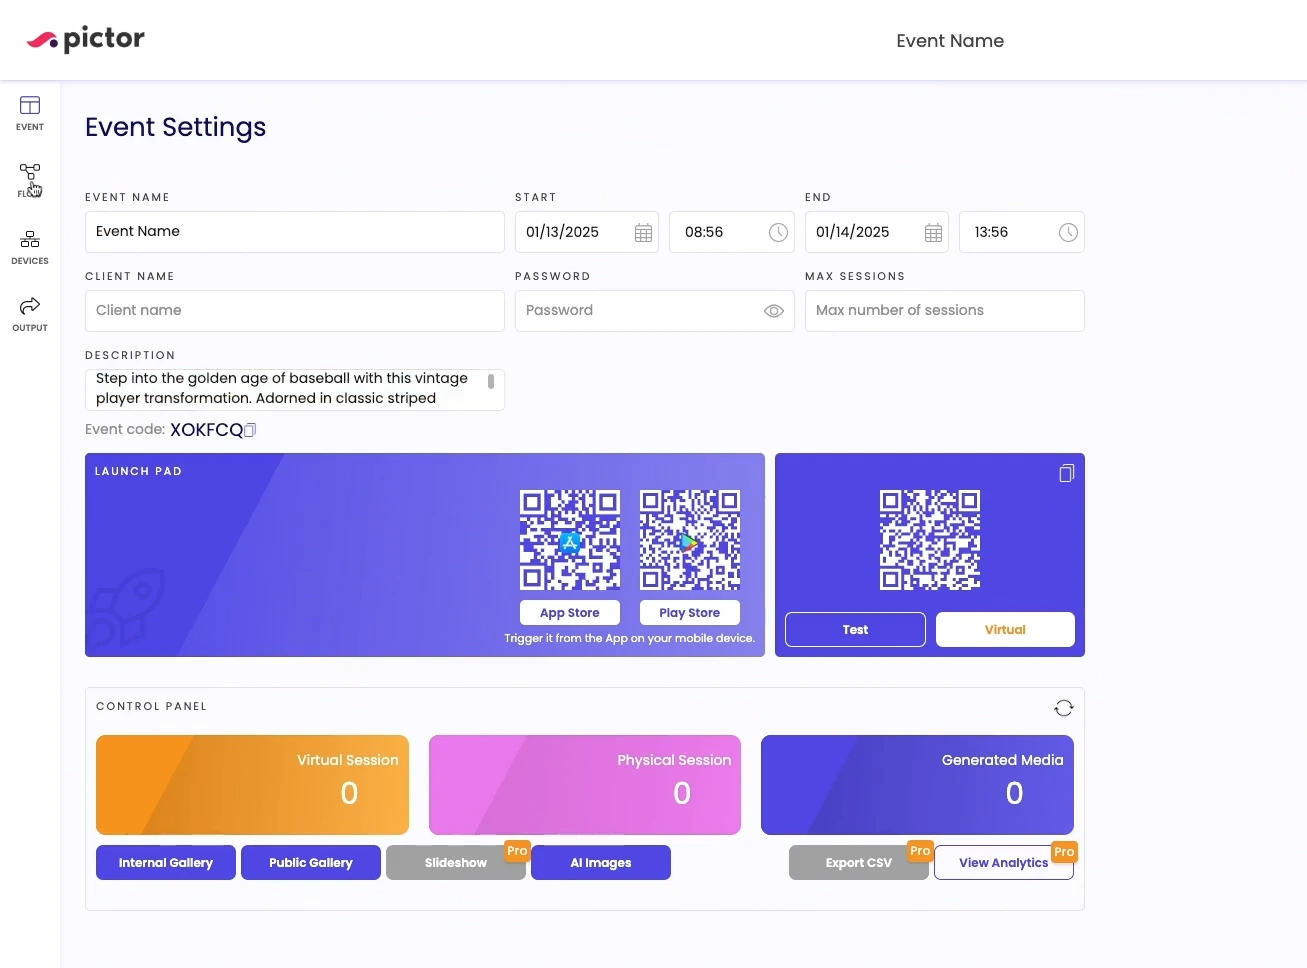Image resolution: width=1307 pixels, height=968 pixels.
Task: Click the App Store QR code
Action: [570, 540]
